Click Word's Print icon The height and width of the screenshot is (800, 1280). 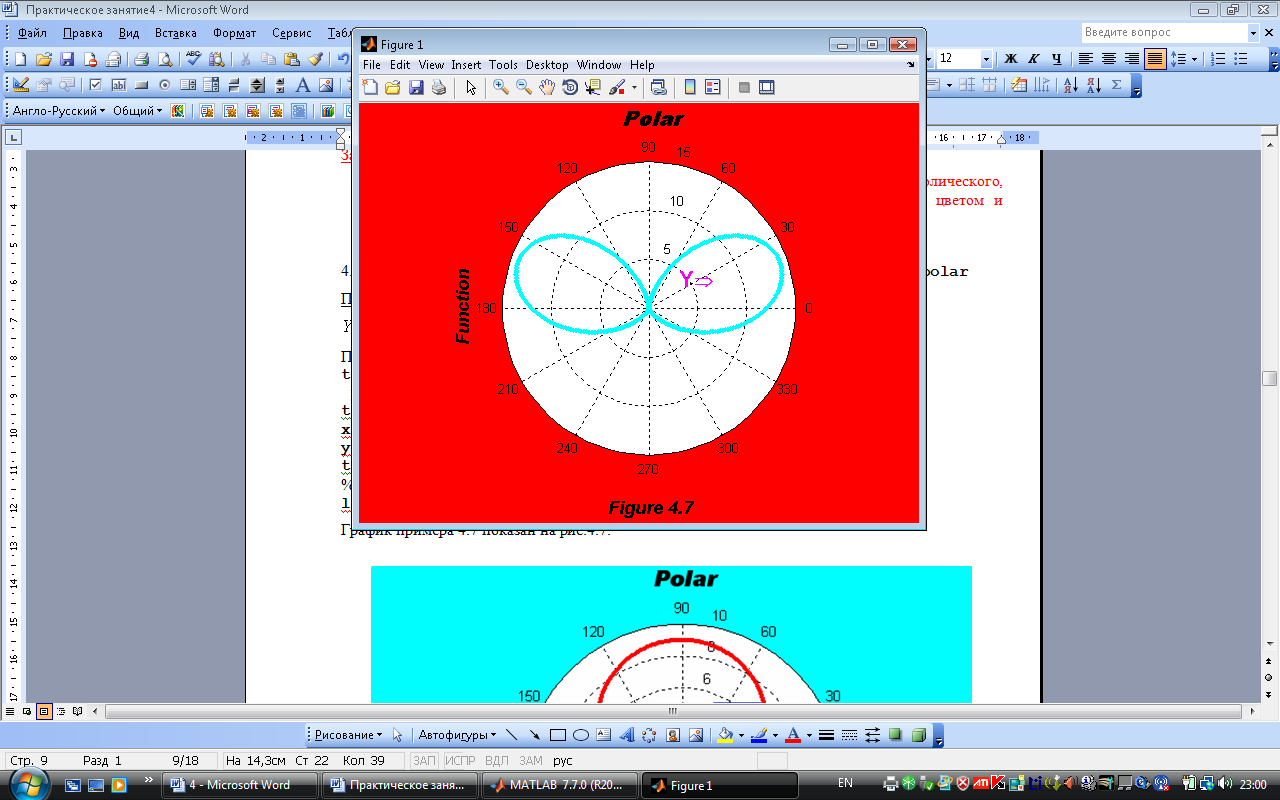[x=142, y=59]
